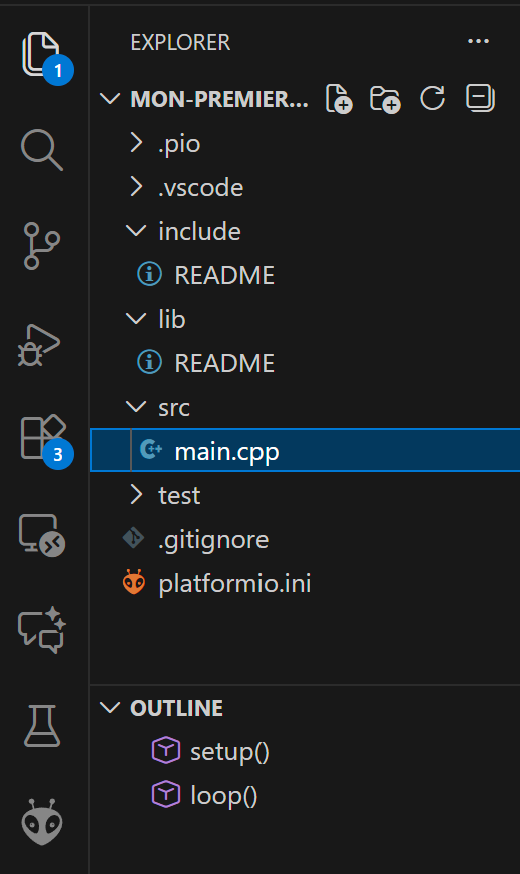The height and width of the screenshot is (874, 520).
Task: Collapse all folders in Explorer
Action: tap(480, 99)
